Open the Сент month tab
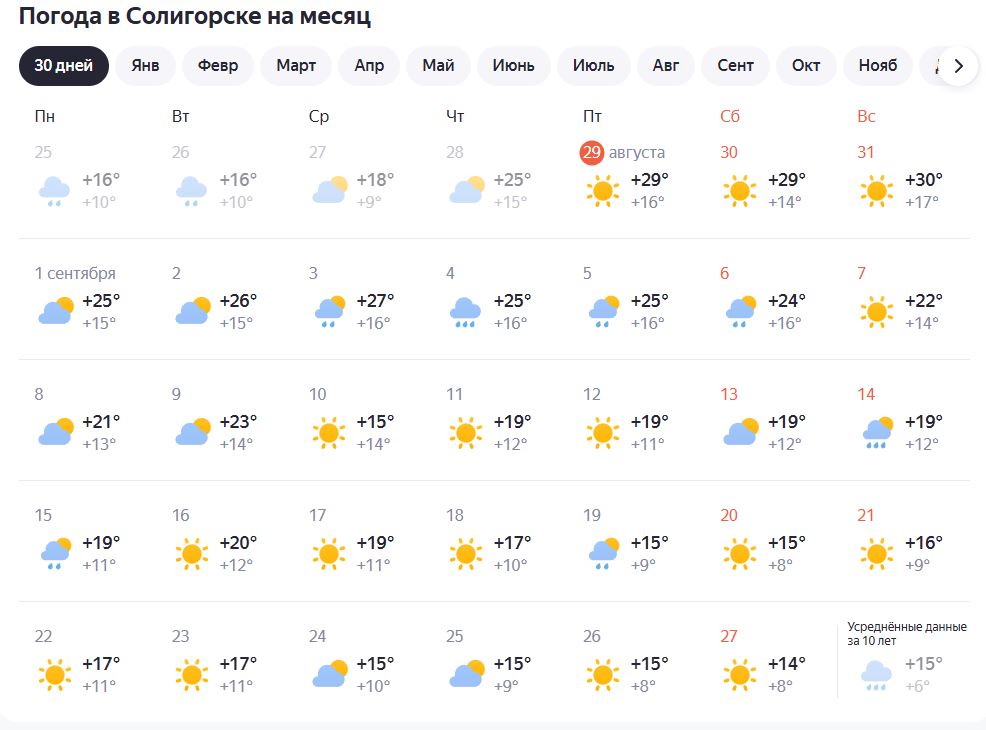 click(x=735, y=66)
